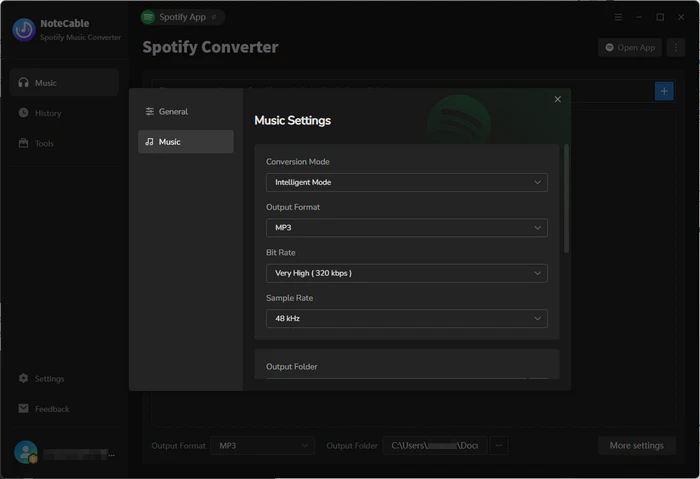Viewport: 700px width, 479px height.
Task: Open Settings in the sidebar
Action: coord(64,379)
